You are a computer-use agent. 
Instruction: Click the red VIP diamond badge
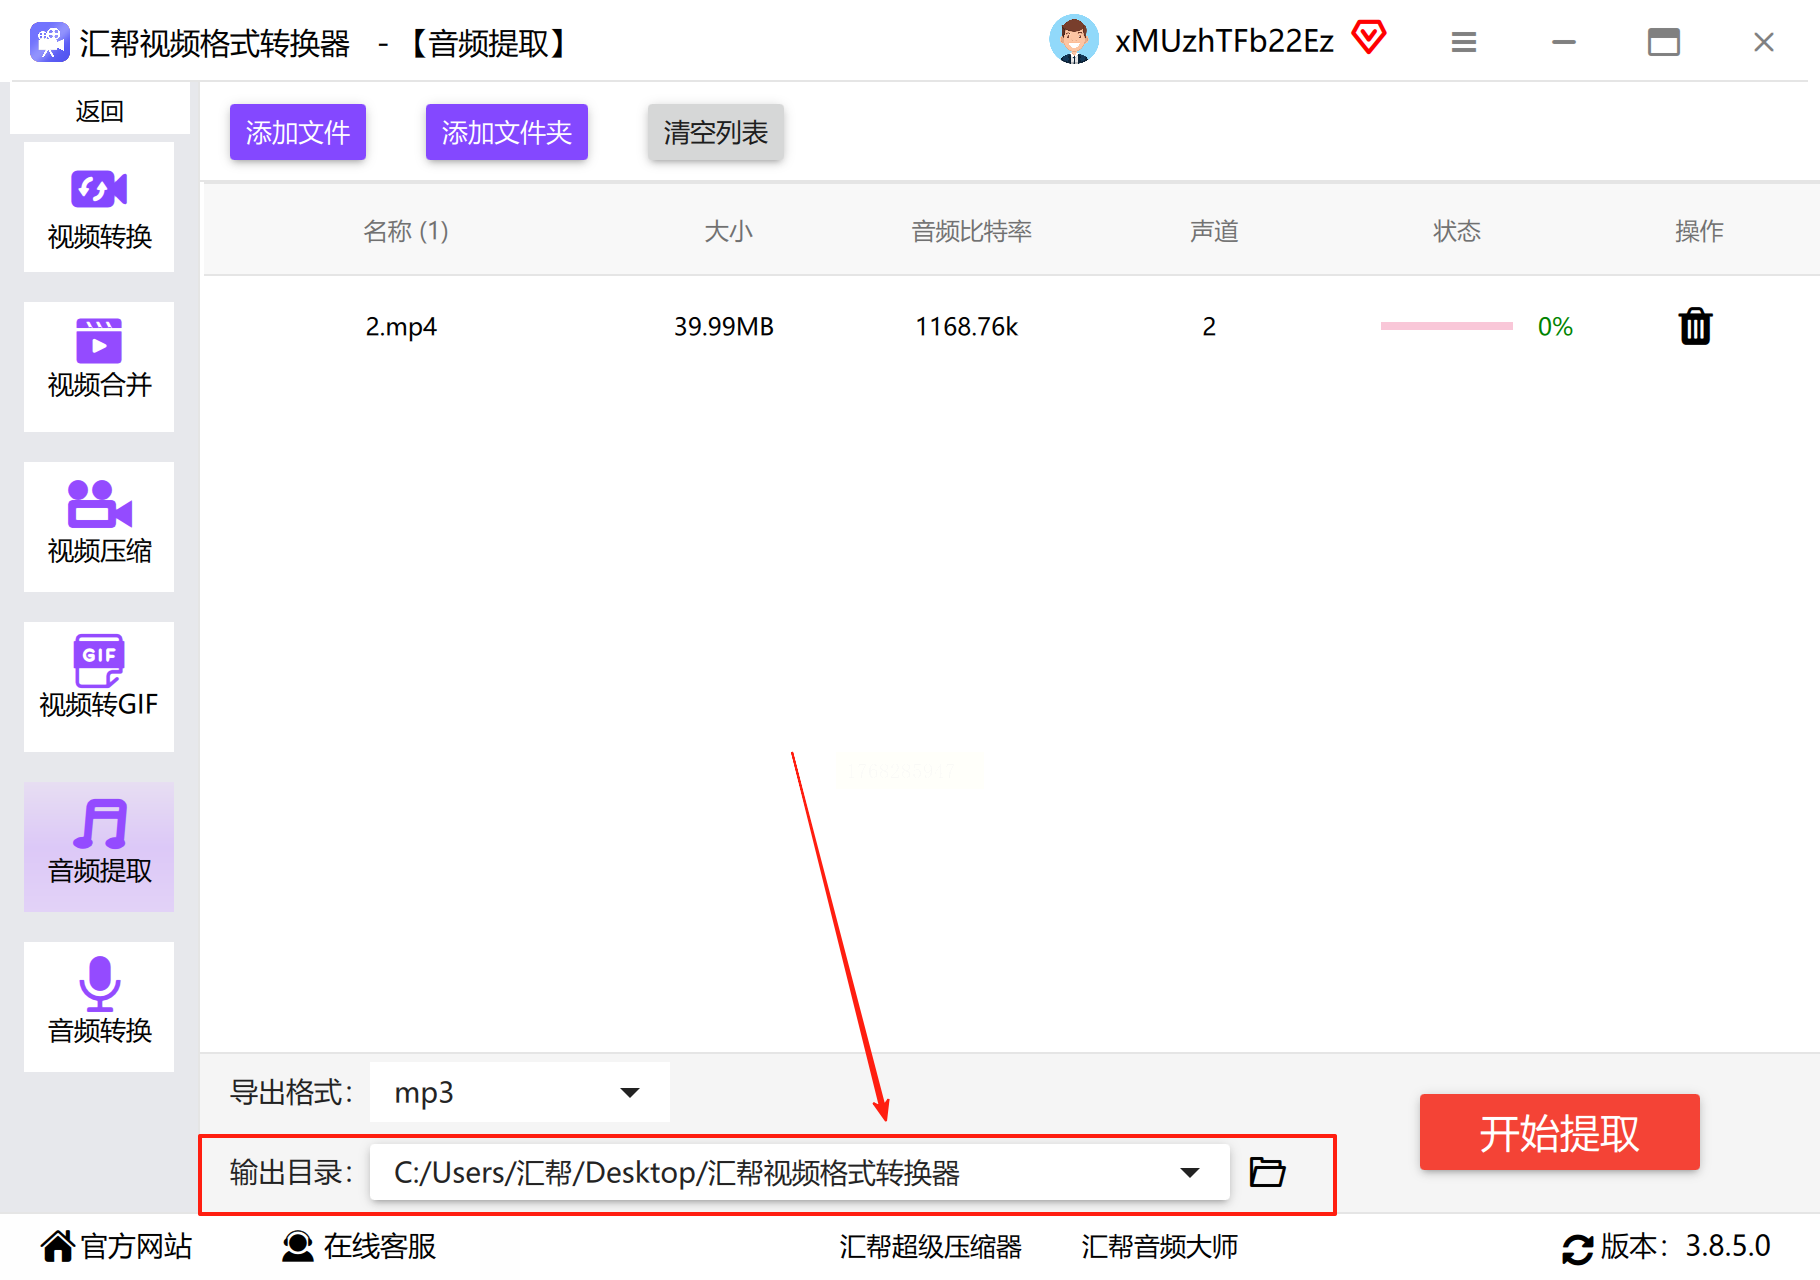[x=1369, y=39]
